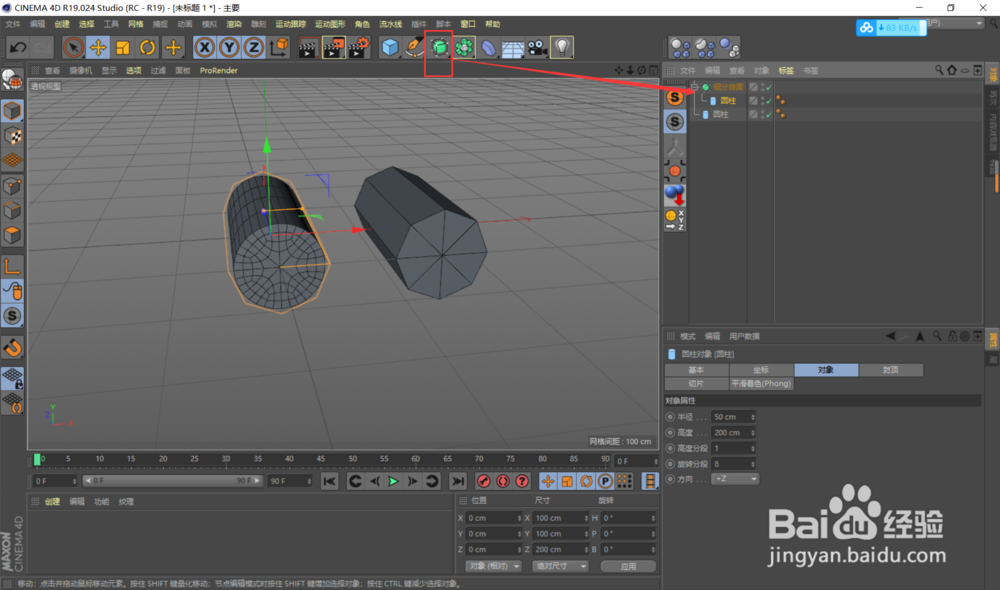Image resolution: width=1000 pixels, height=590 pixels.
Task: Open the 方向 dropdown showing +Z
Action: click(735, 478)
